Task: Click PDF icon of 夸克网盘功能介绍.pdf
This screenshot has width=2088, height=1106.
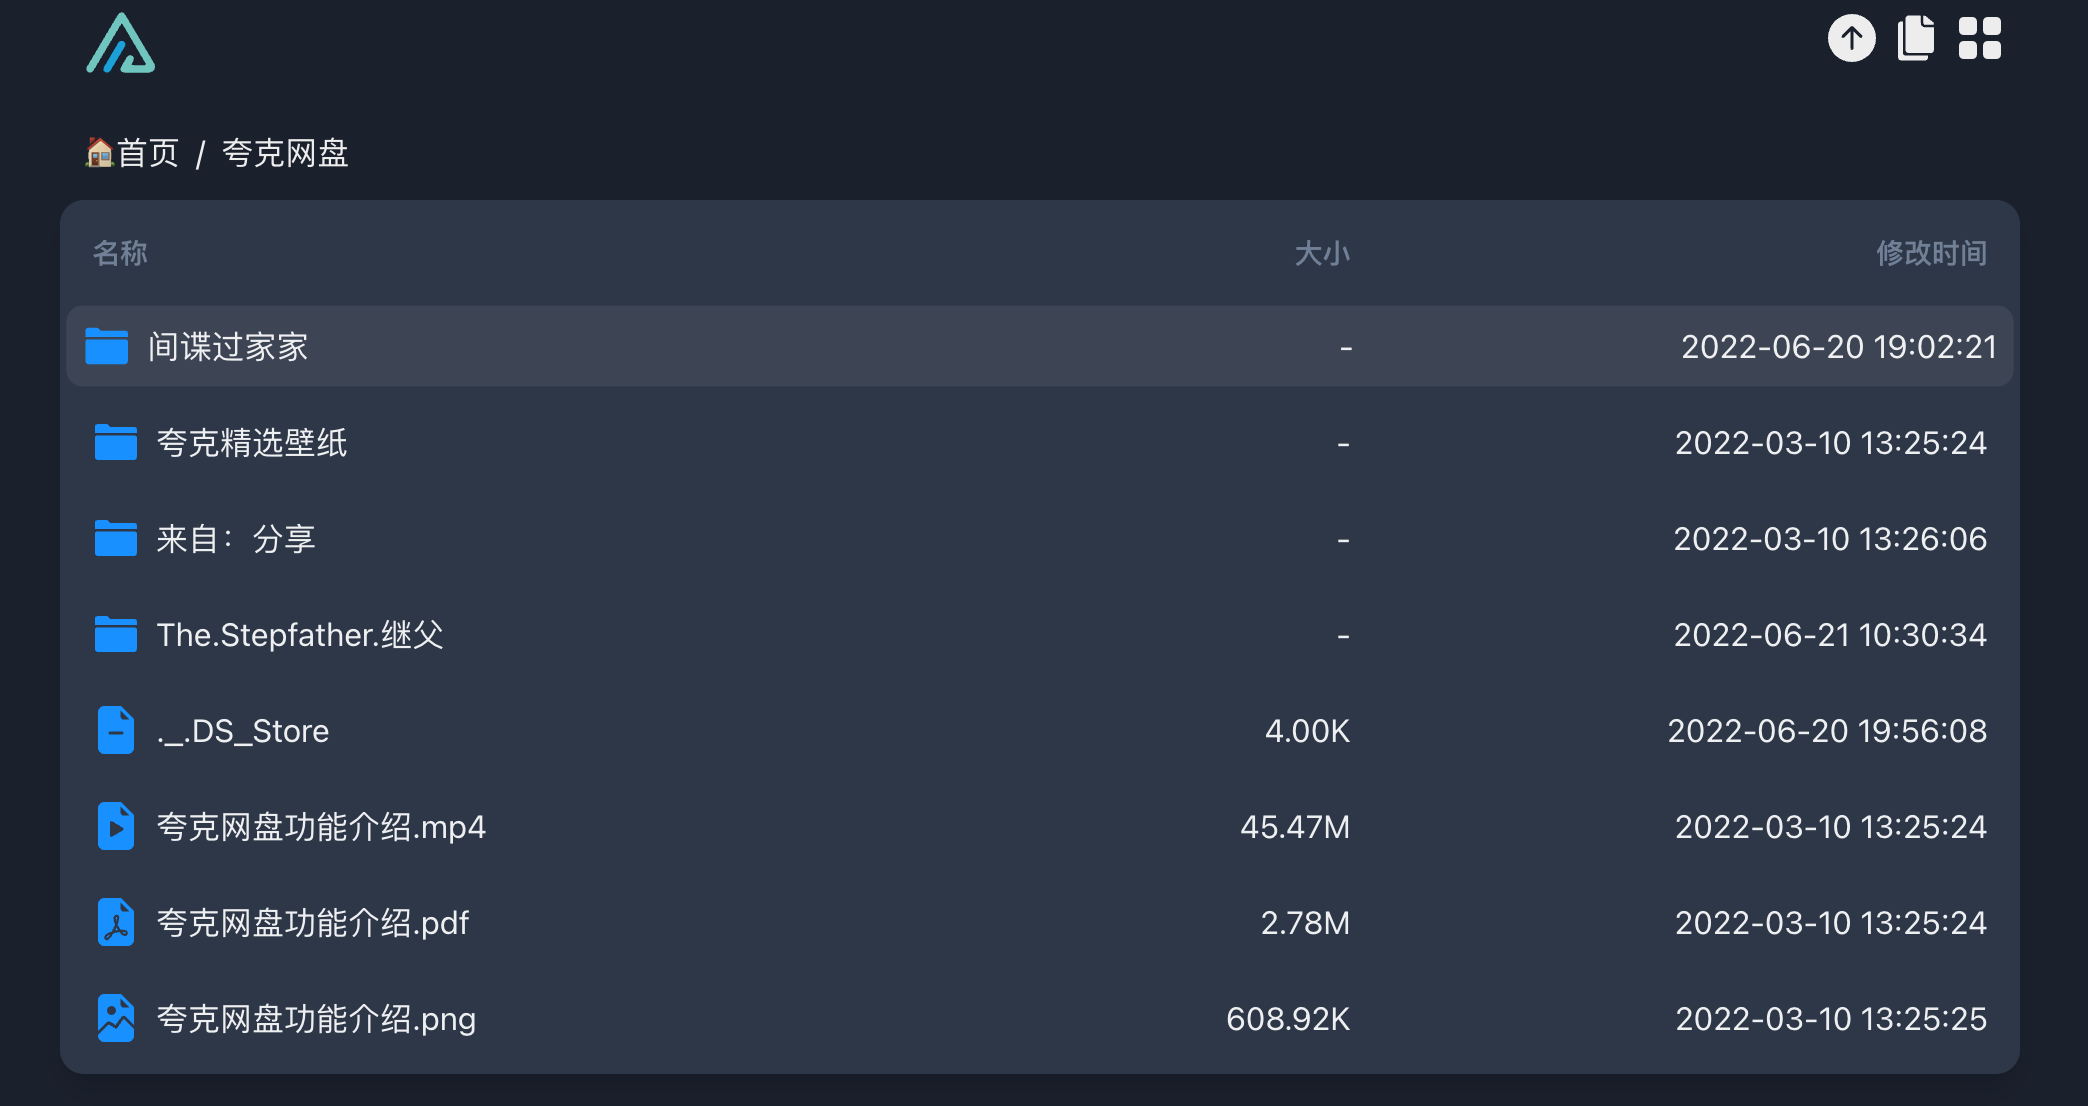Action: click(x=116, y=922)
